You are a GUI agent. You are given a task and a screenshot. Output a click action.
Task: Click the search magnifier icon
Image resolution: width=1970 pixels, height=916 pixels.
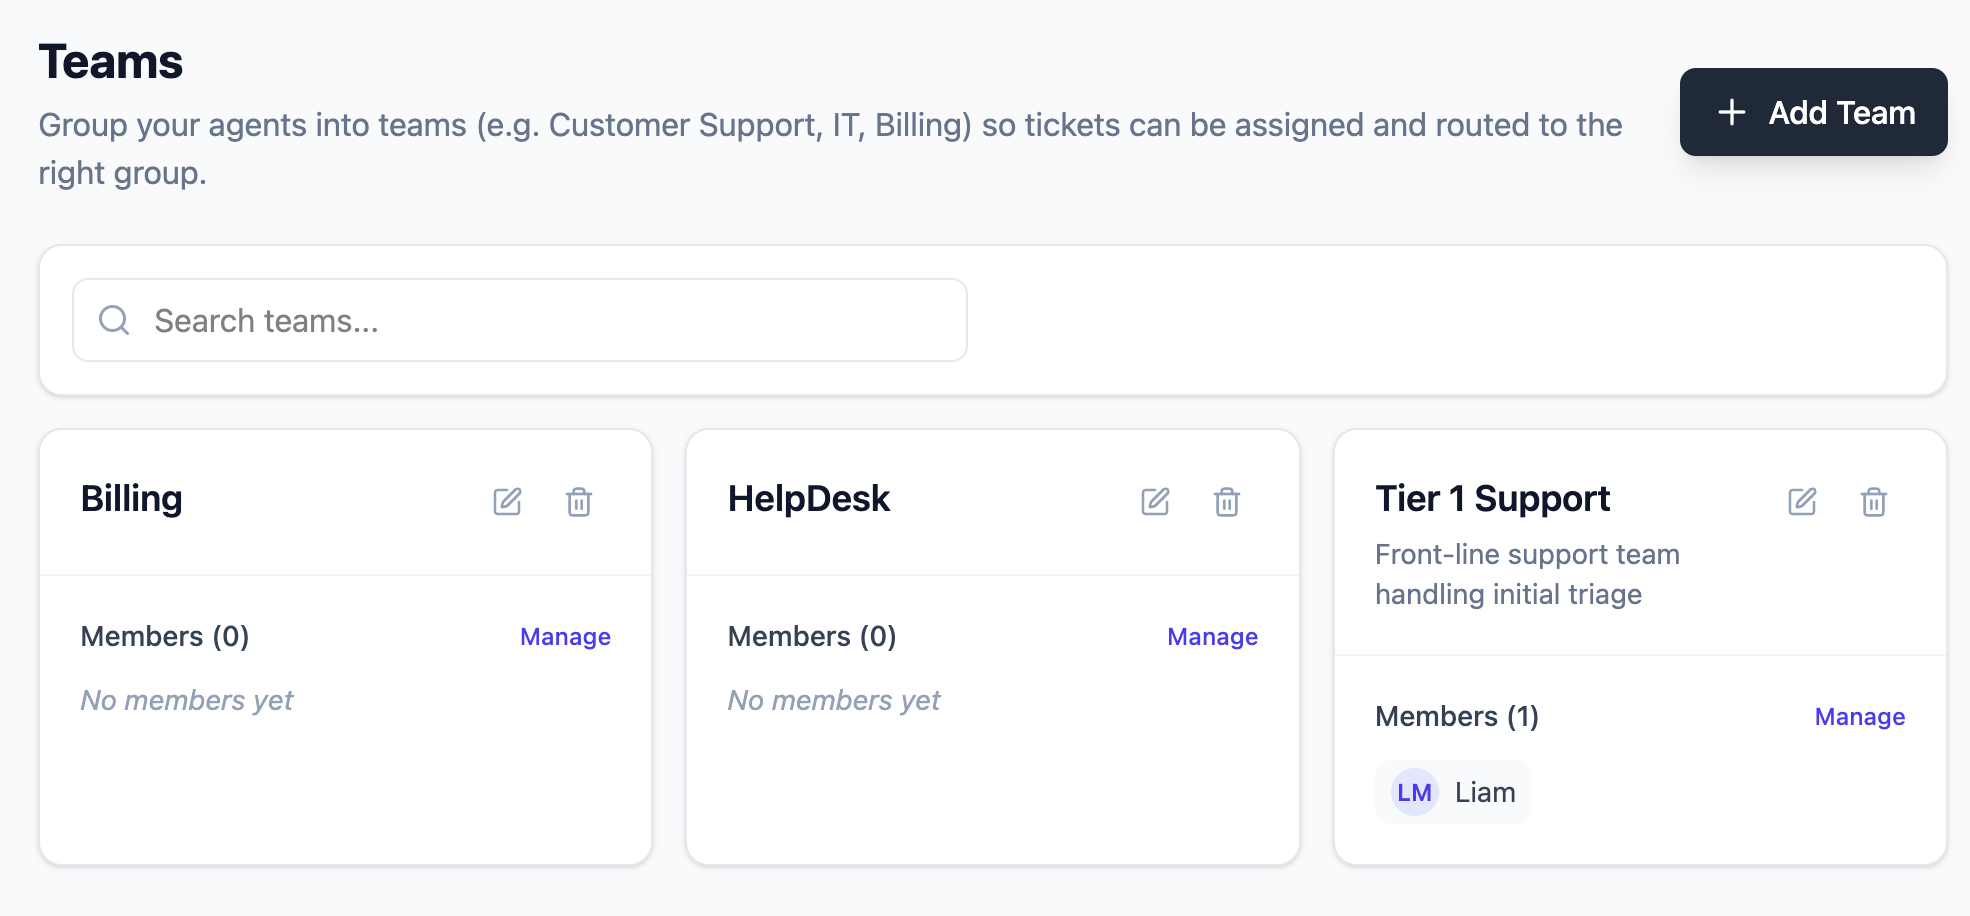pyautogui.click(x=114, y=320)
